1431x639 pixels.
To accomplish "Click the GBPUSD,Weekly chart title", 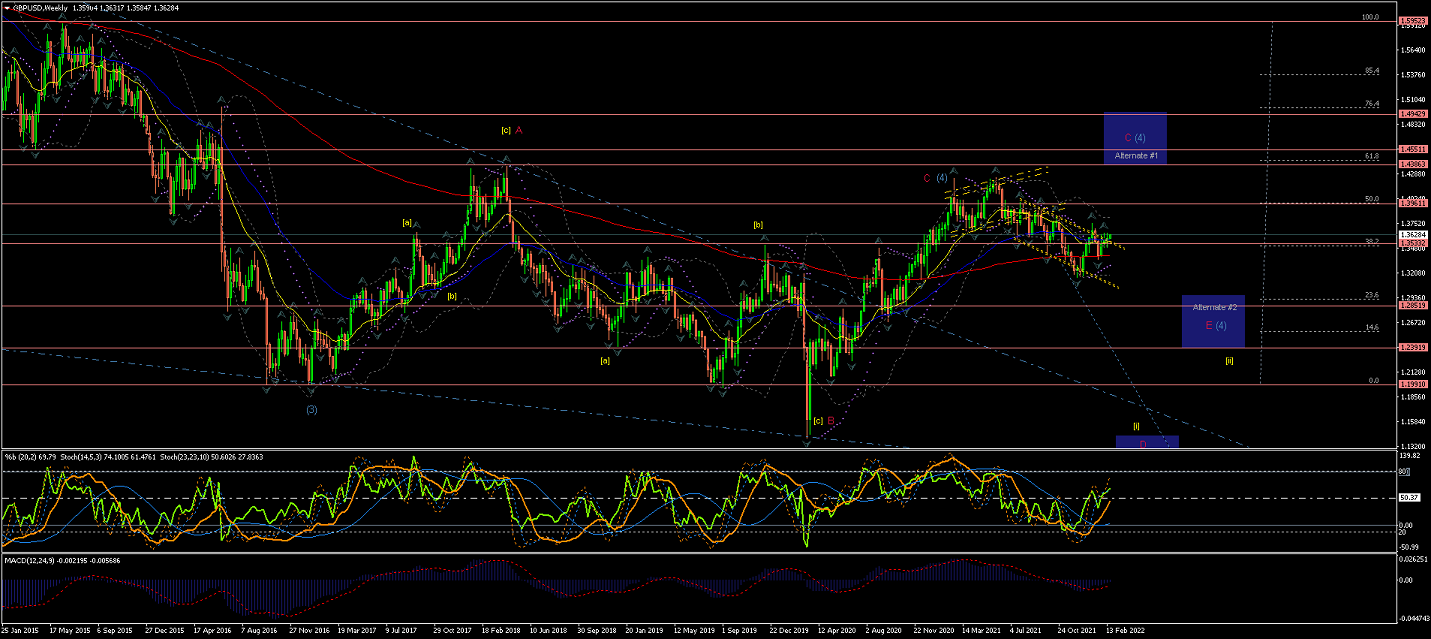I will (41, 6).
